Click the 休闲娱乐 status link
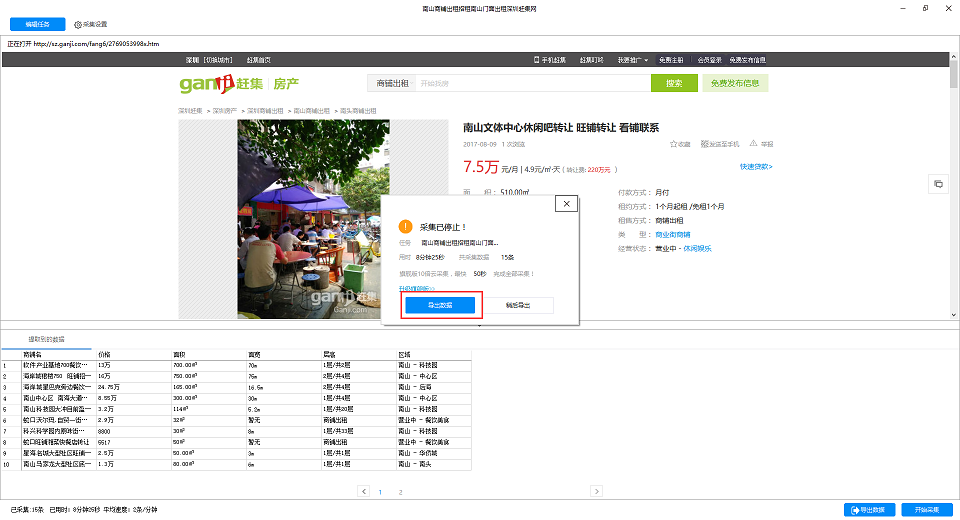Screen dimensions: 960x520 697,249
